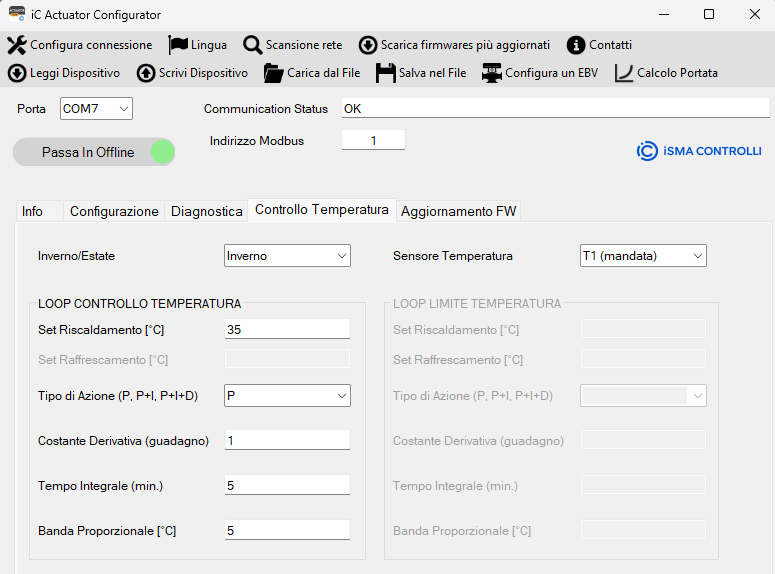Viewport: 775px width, 574px height.
Task: Click the Leggi Dispositivo down-arrow icon
Action: point(17,73)
